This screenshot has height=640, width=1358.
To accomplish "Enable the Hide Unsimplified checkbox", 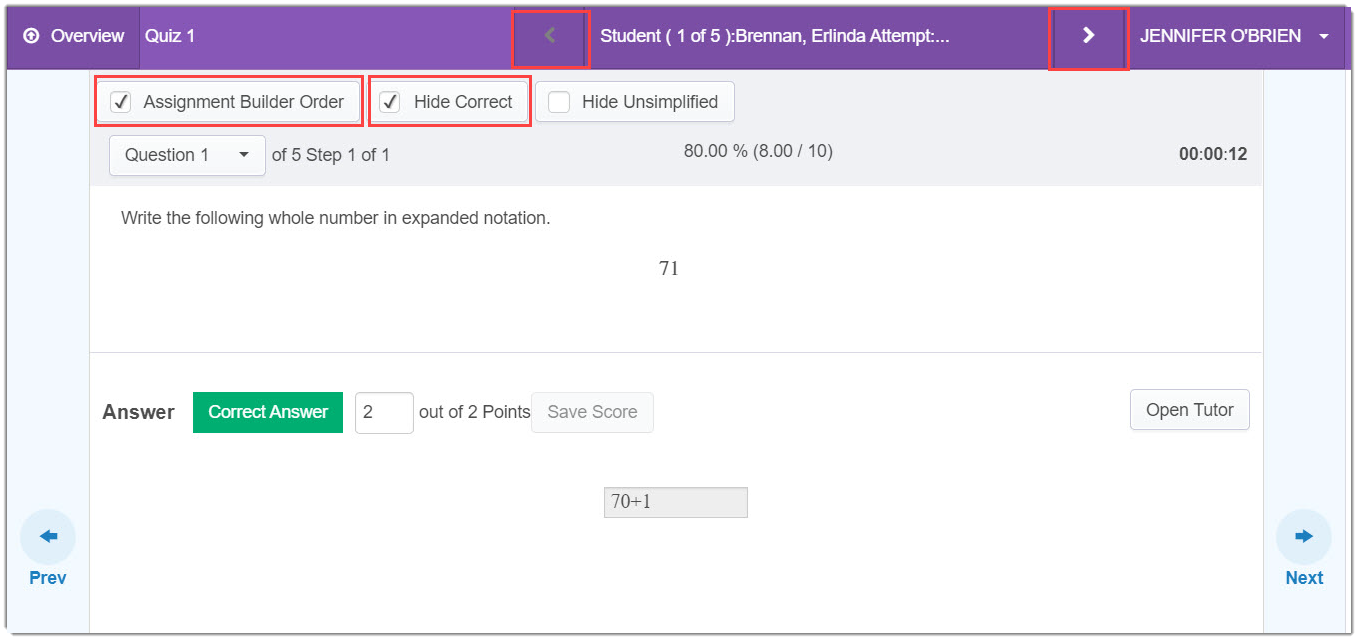I will coord(559,102).
